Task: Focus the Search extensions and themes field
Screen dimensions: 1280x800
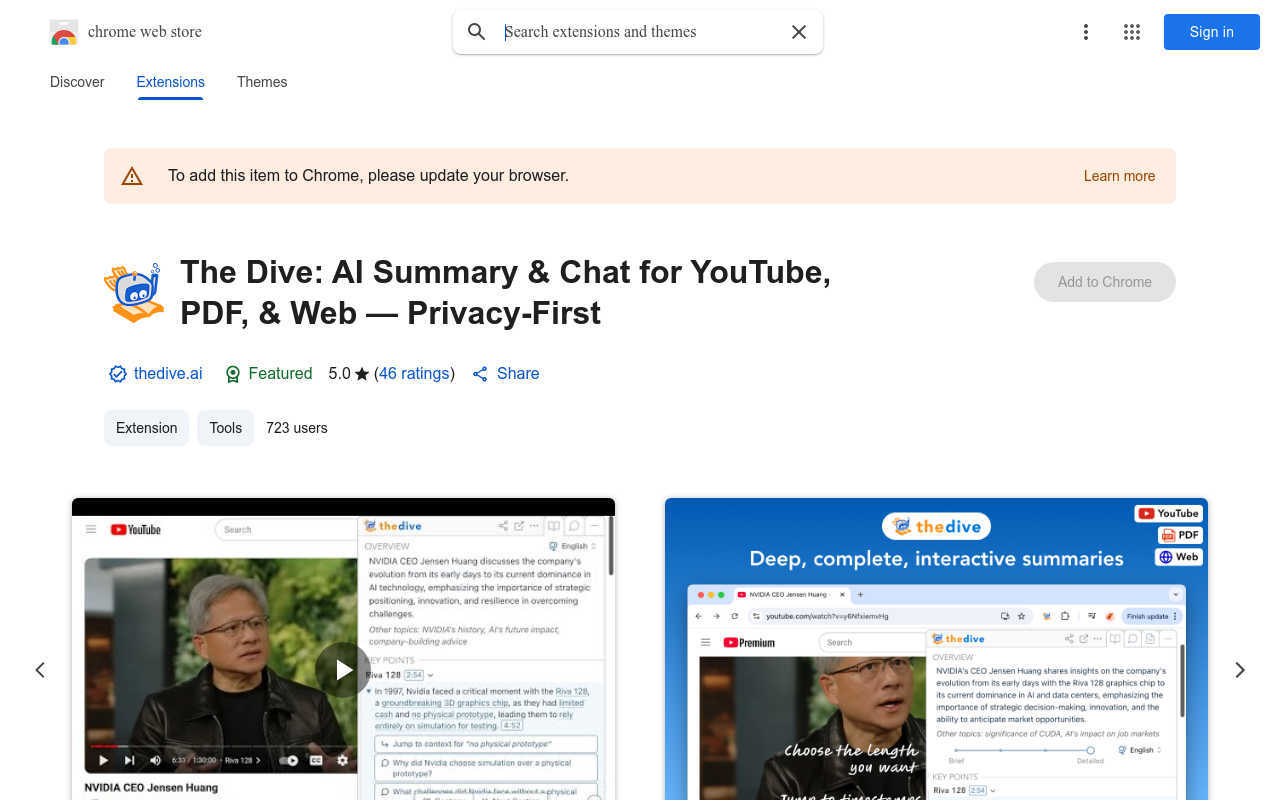Action: coord(640,32)
